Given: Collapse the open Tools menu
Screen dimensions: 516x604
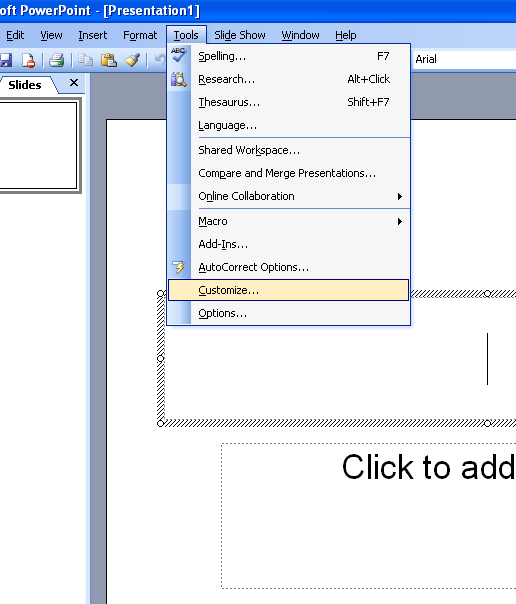Looking at the screenshot, I should [186, 35].
